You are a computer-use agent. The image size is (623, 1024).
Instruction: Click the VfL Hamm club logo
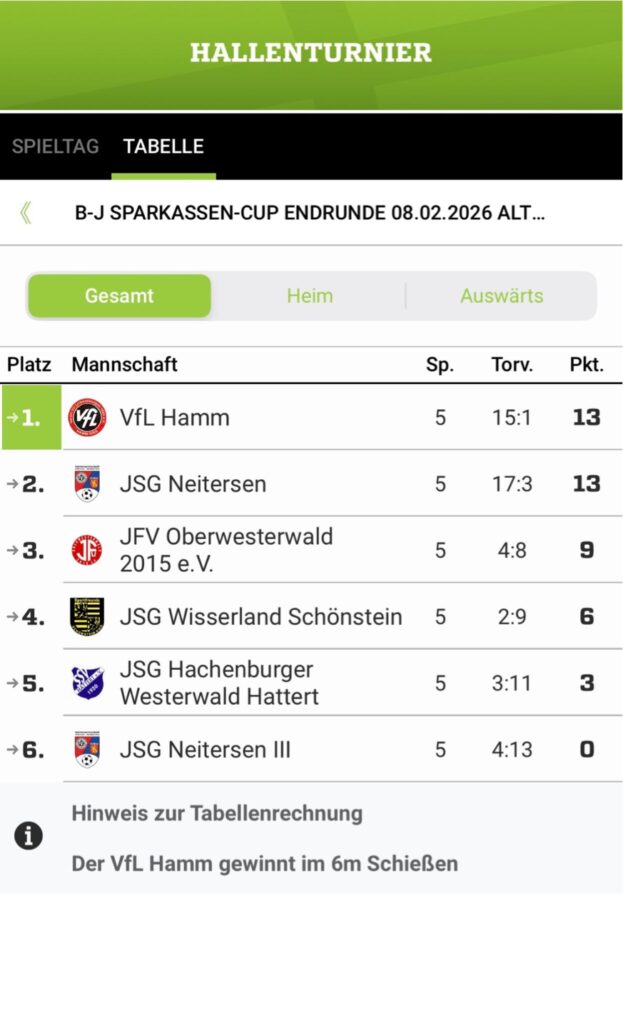click(x=87, y=417)
